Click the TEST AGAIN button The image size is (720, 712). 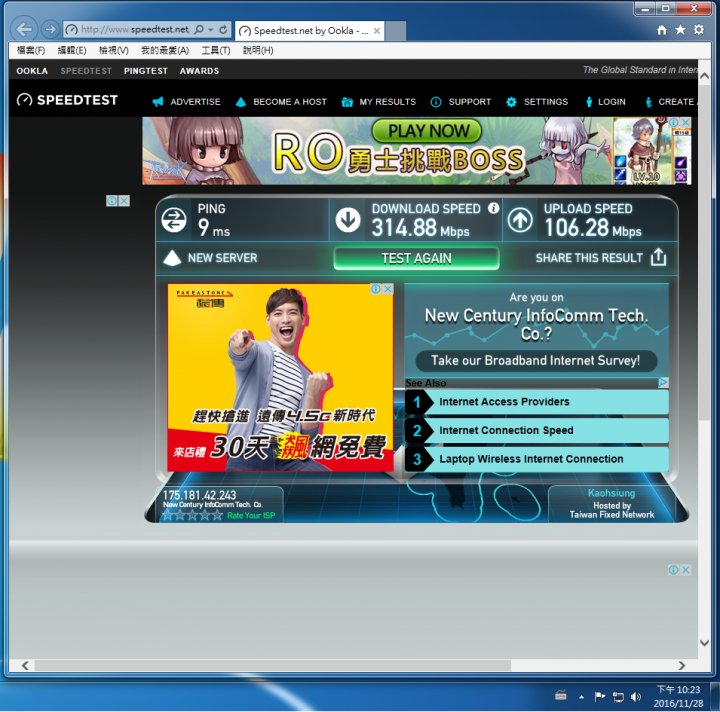[x=416, y=258]
